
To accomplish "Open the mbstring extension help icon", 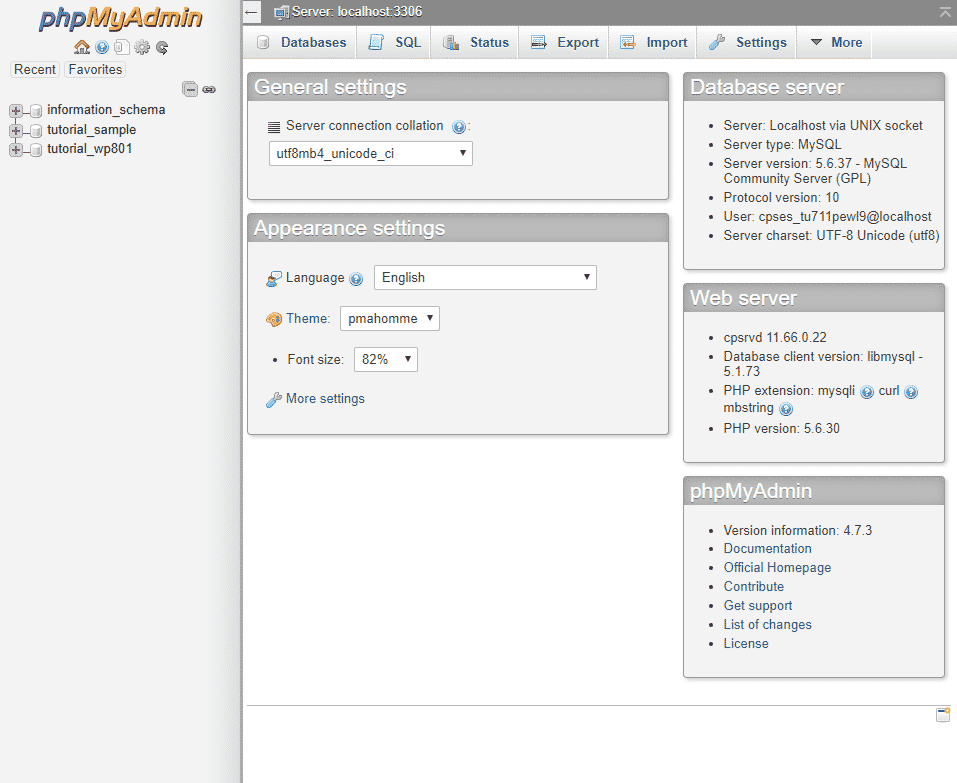I will (x=786, y=408).
